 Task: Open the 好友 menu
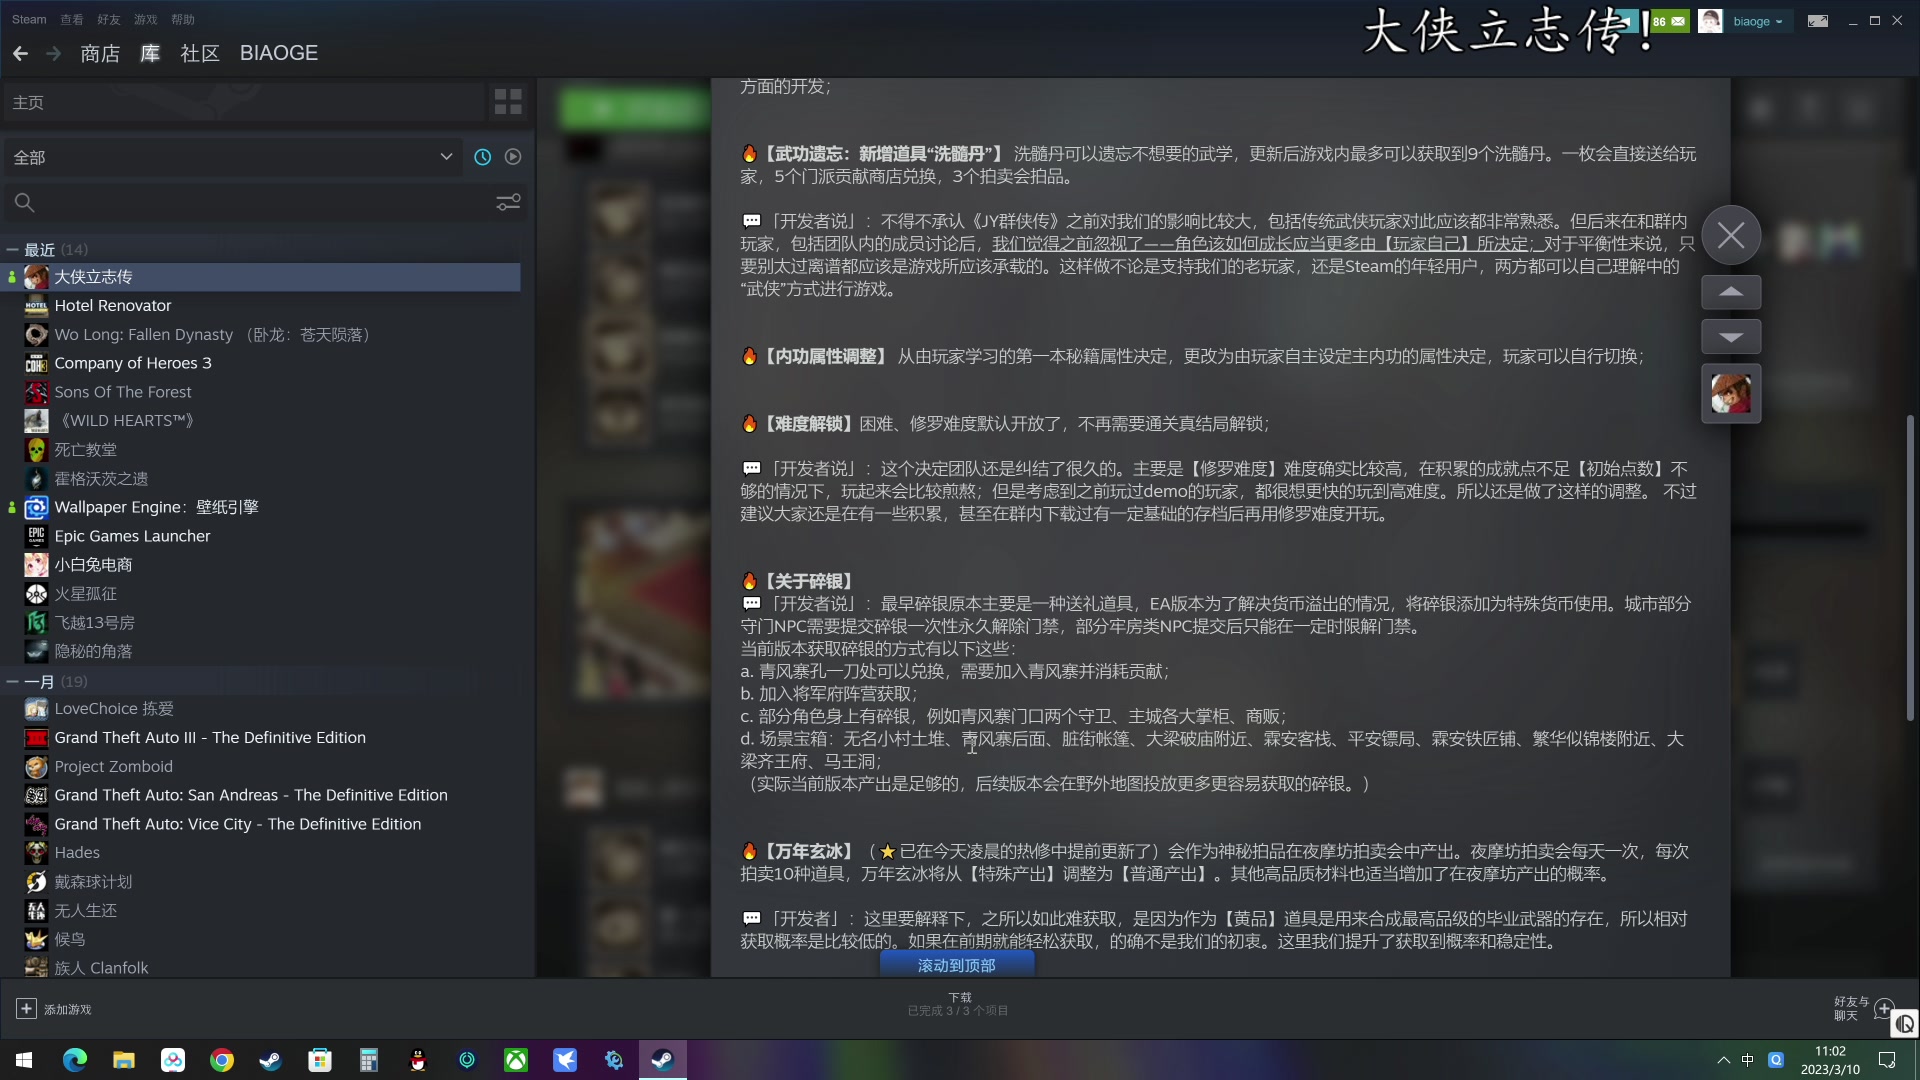click(109, 19)
